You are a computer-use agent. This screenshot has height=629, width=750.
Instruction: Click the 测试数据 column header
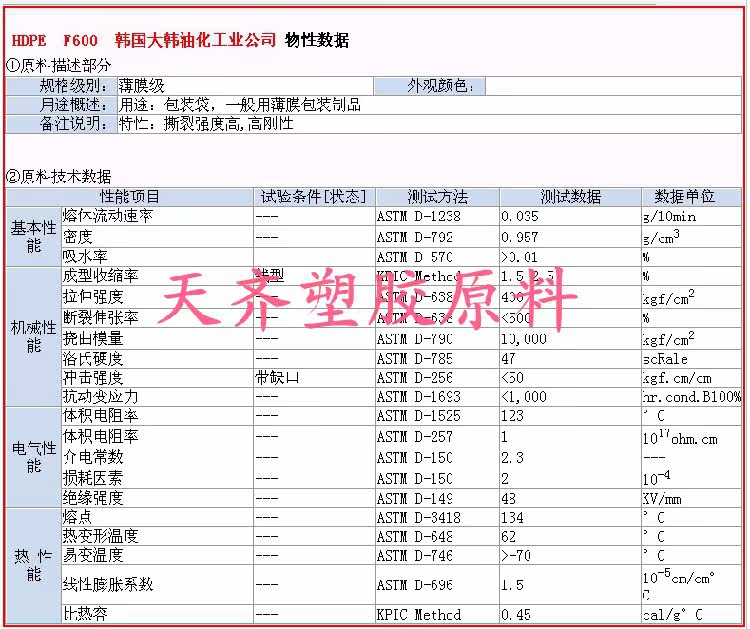coord(570,197)
